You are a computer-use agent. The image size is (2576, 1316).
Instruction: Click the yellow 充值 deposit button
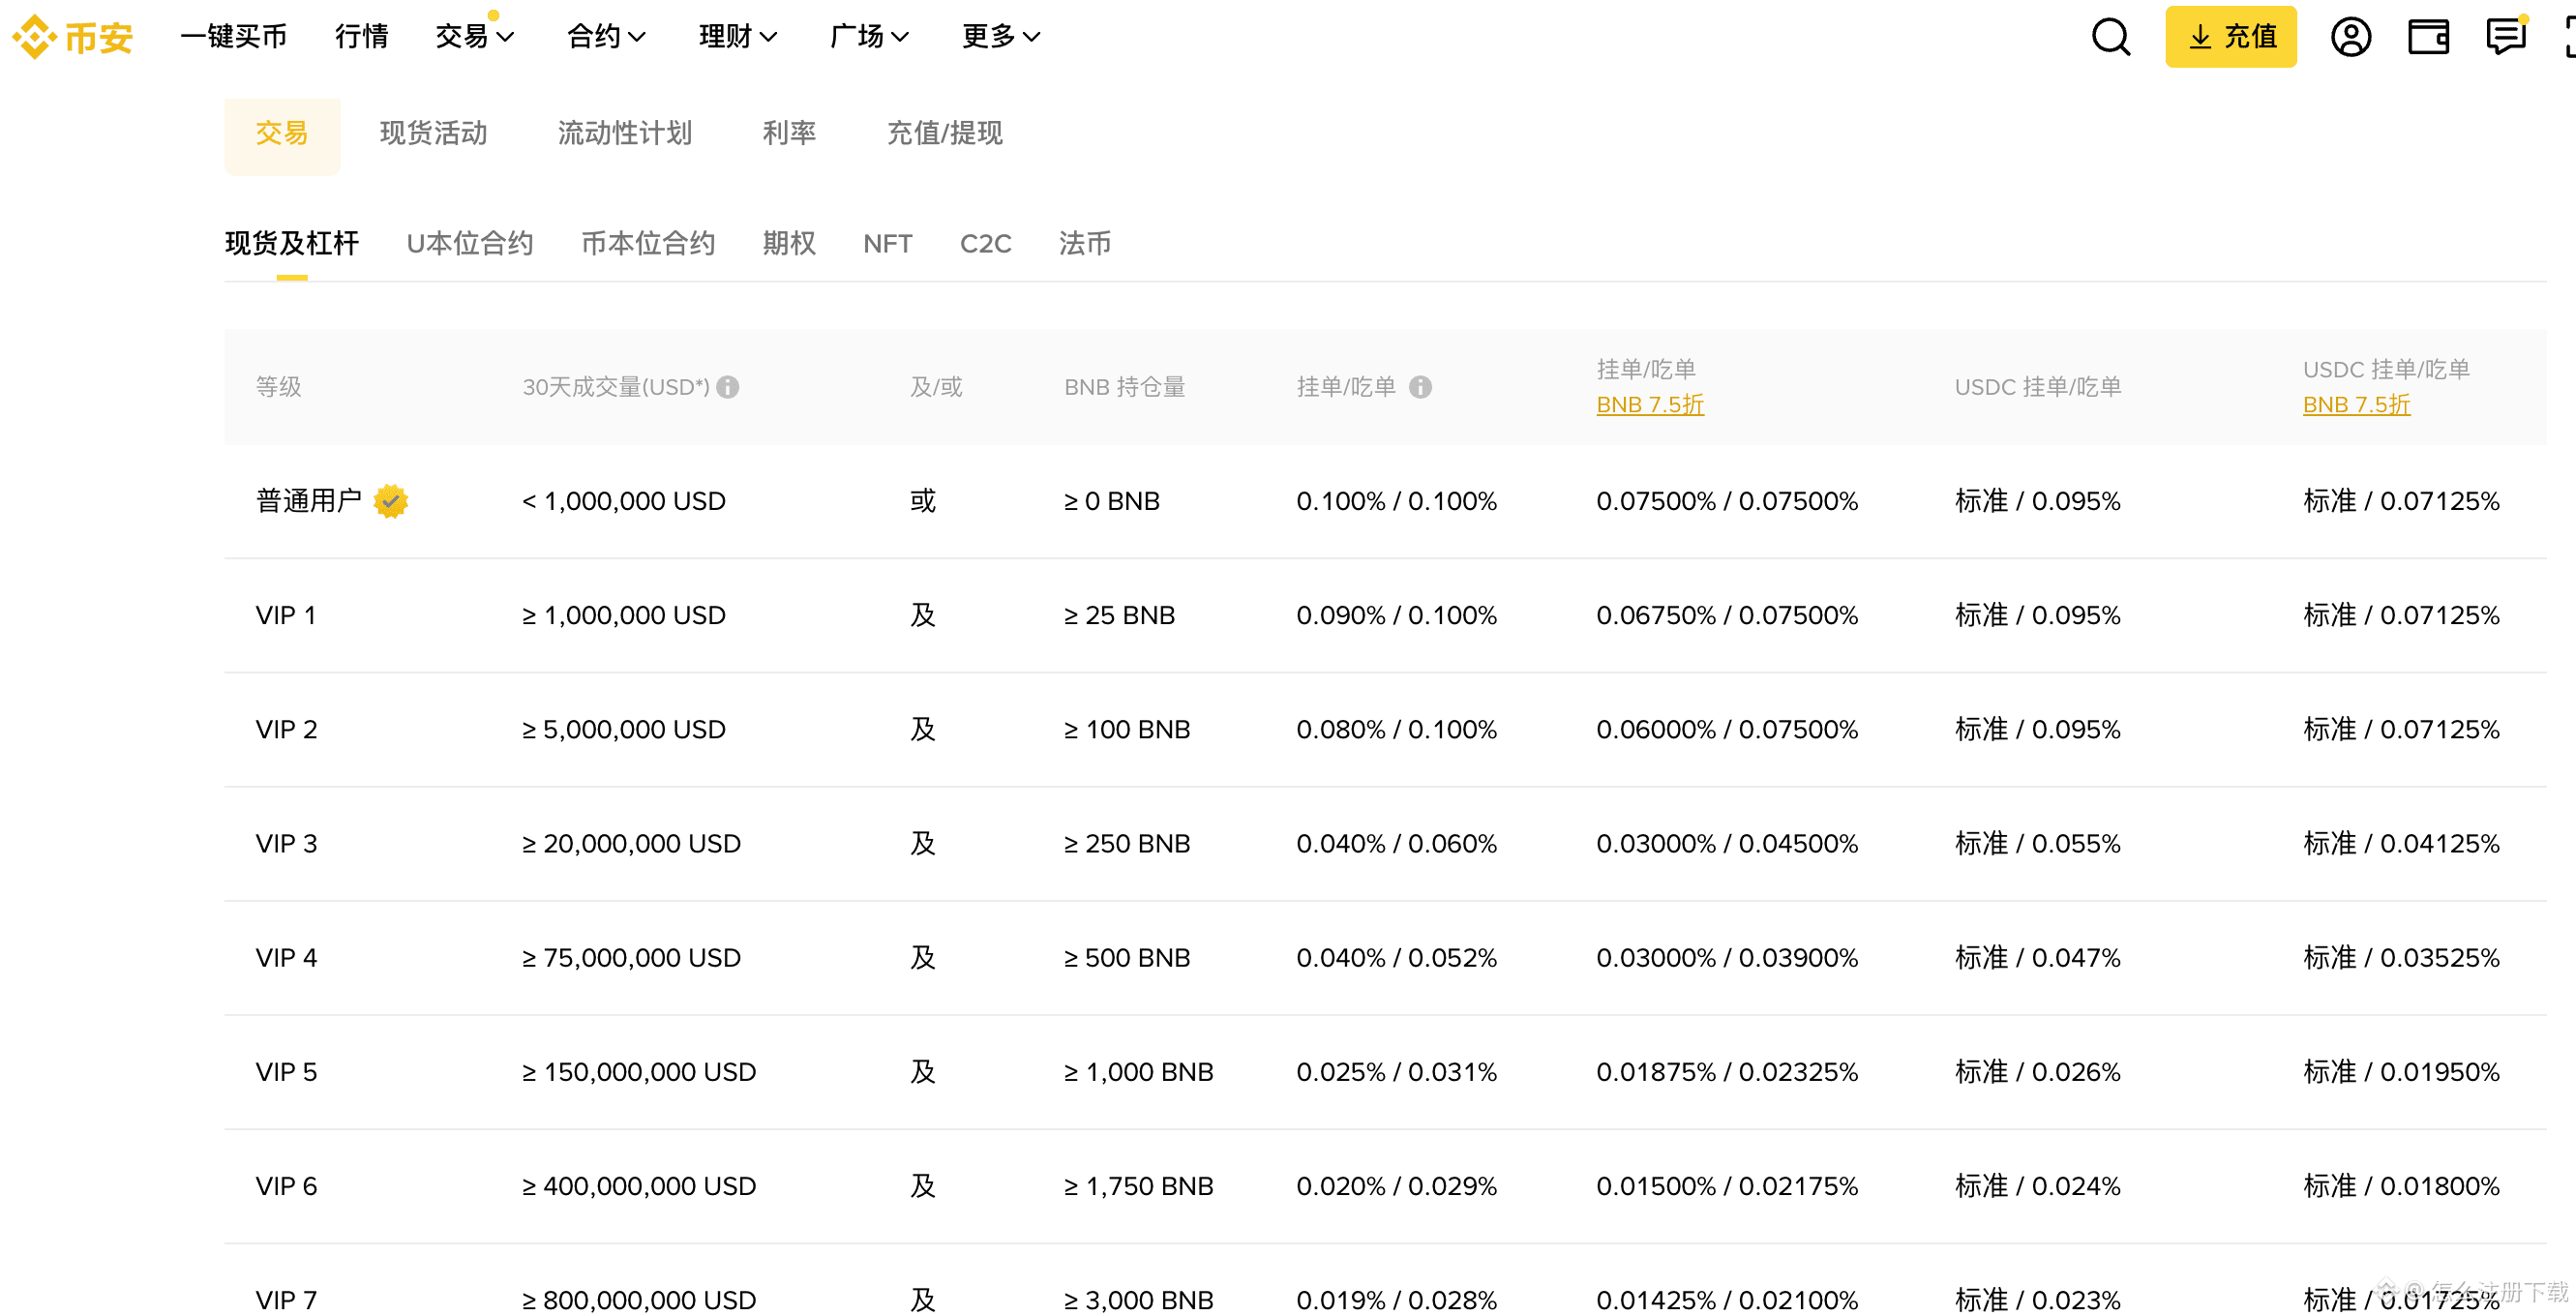pos(2231,36)
